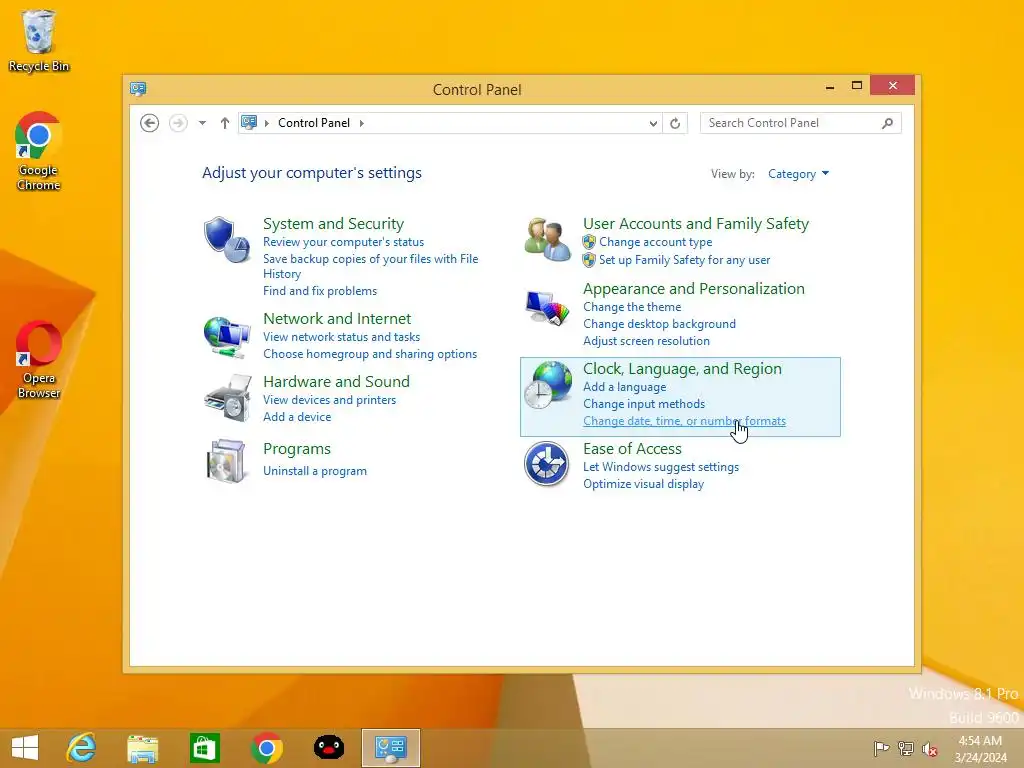This screenshot has height=768, width=1024.
Task: Click the Control Panel title bar icon
Action: [138, 89]
